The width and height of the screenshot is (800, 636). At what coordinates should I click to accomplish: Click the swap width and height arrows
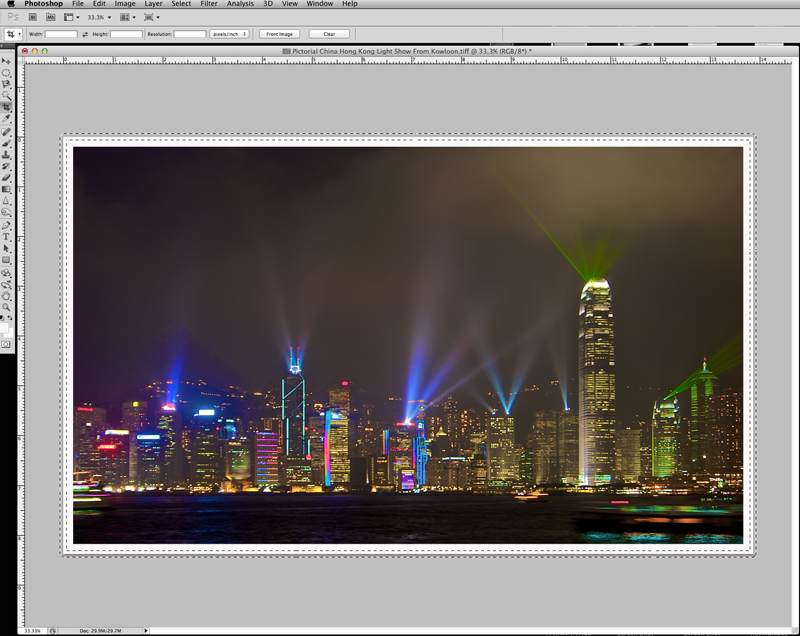[x=85, y=34]
